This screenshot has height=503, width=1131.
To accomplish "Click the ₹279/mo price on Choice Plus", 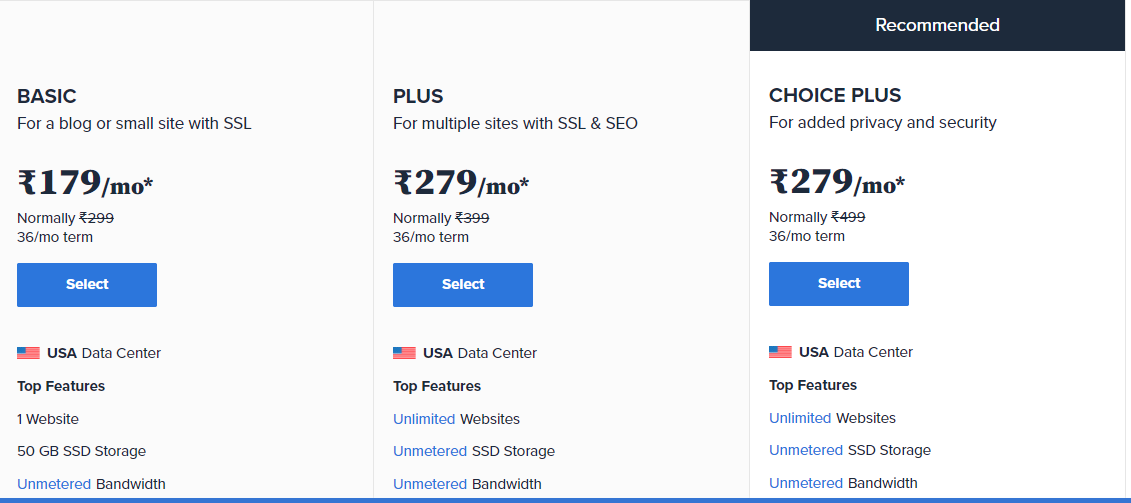I will coord(837,183).
